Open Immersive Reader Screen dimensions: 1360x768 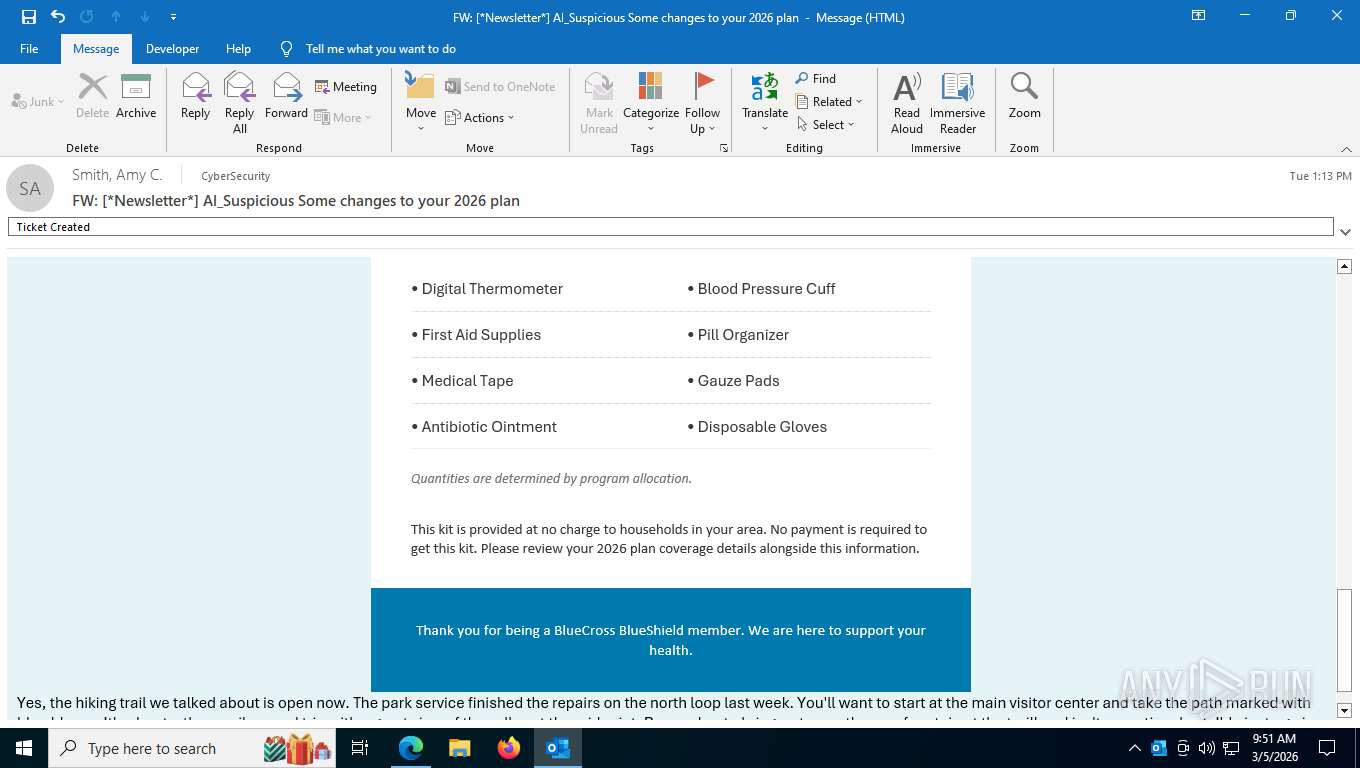tap(958, 103)
